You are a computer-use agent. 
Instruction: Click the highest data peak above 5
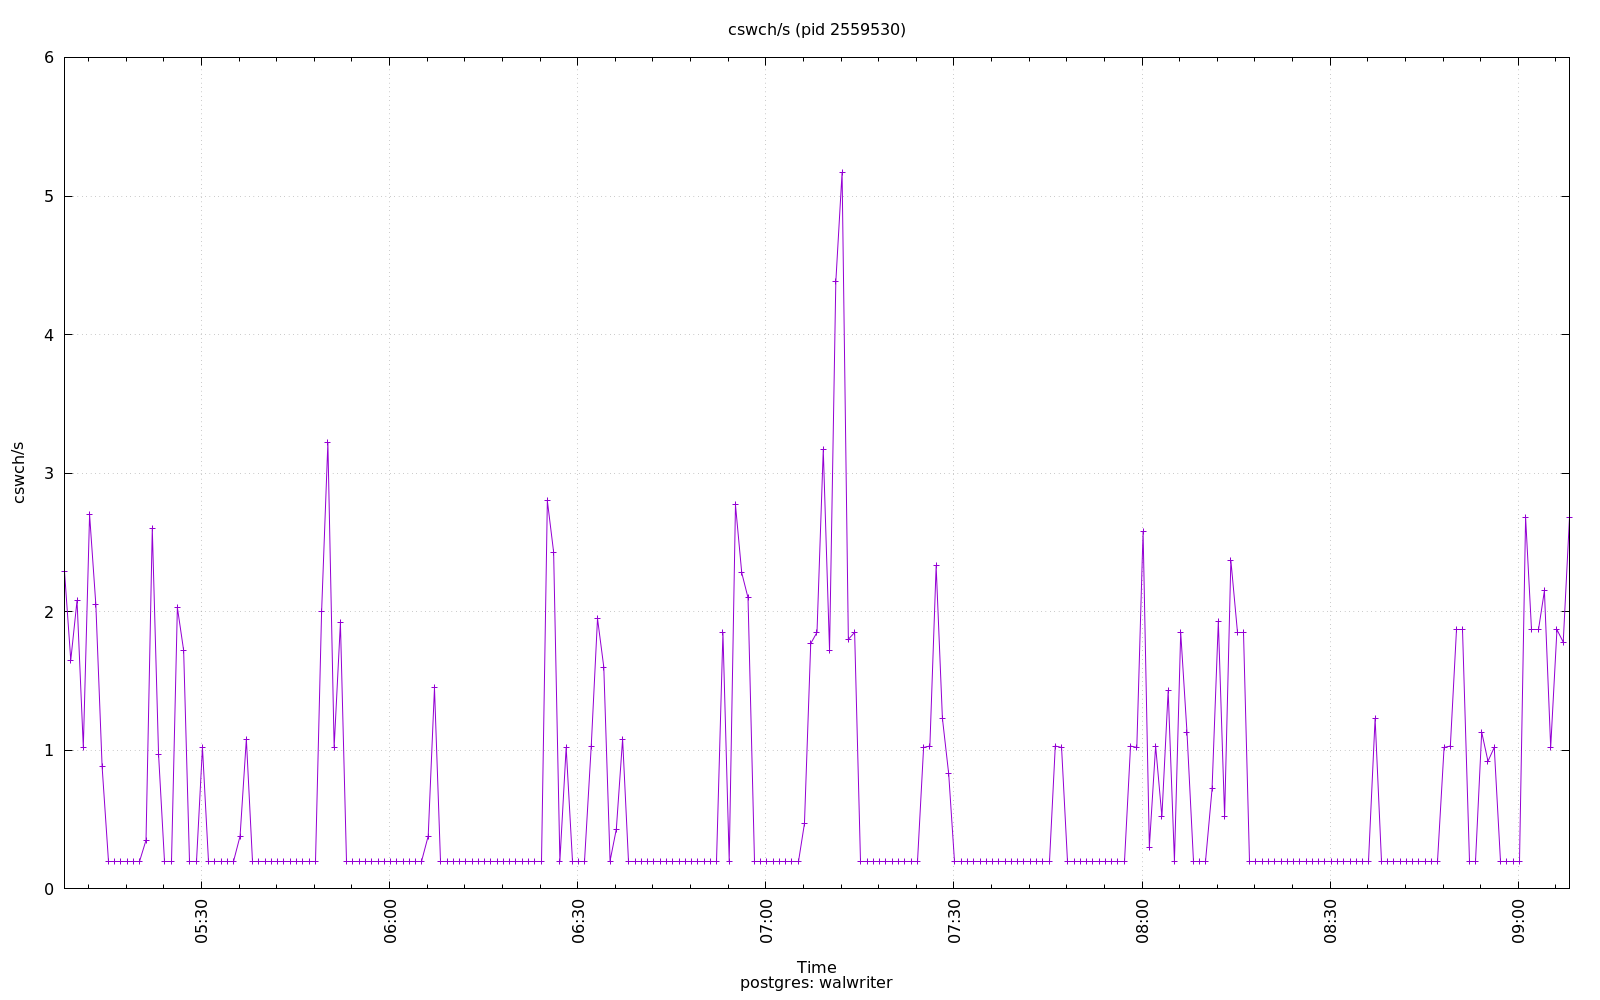click(x=842, y=172)
